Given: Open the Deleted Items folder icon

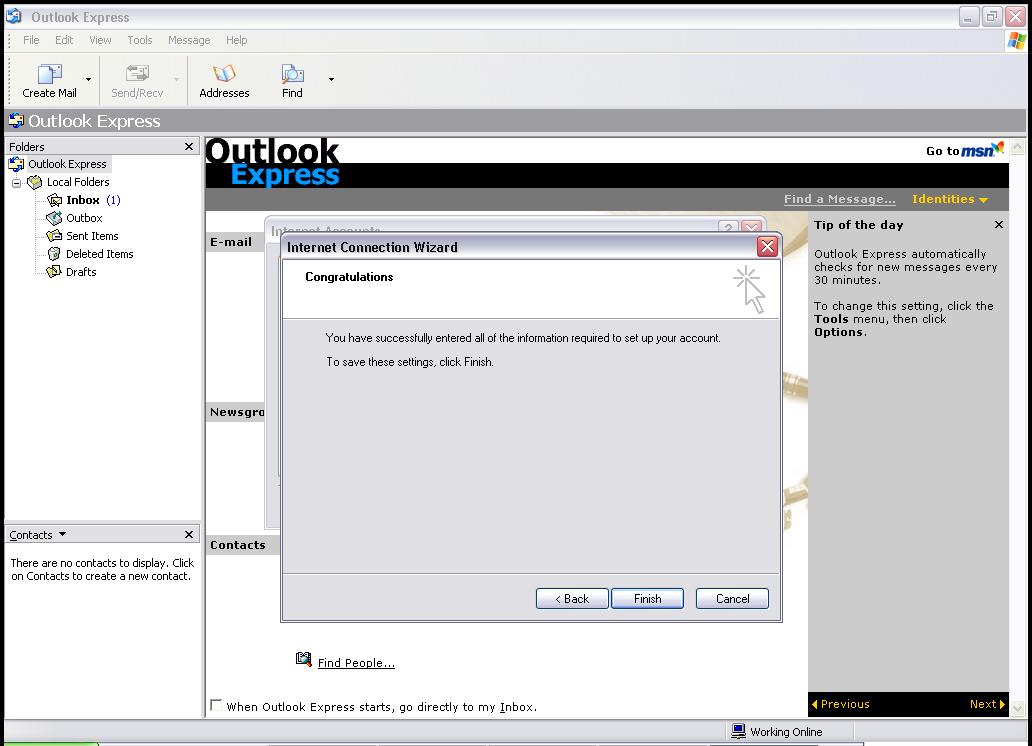Looking at the screenshot, I should pos(54,253).
